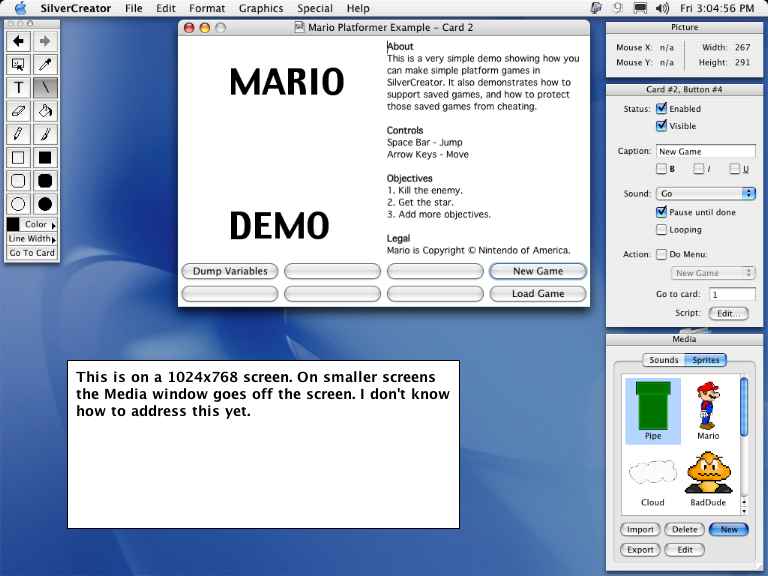Select the button selection pointer tool
Image resolution: width=768 pixels, height=576 pixels.
18,64
